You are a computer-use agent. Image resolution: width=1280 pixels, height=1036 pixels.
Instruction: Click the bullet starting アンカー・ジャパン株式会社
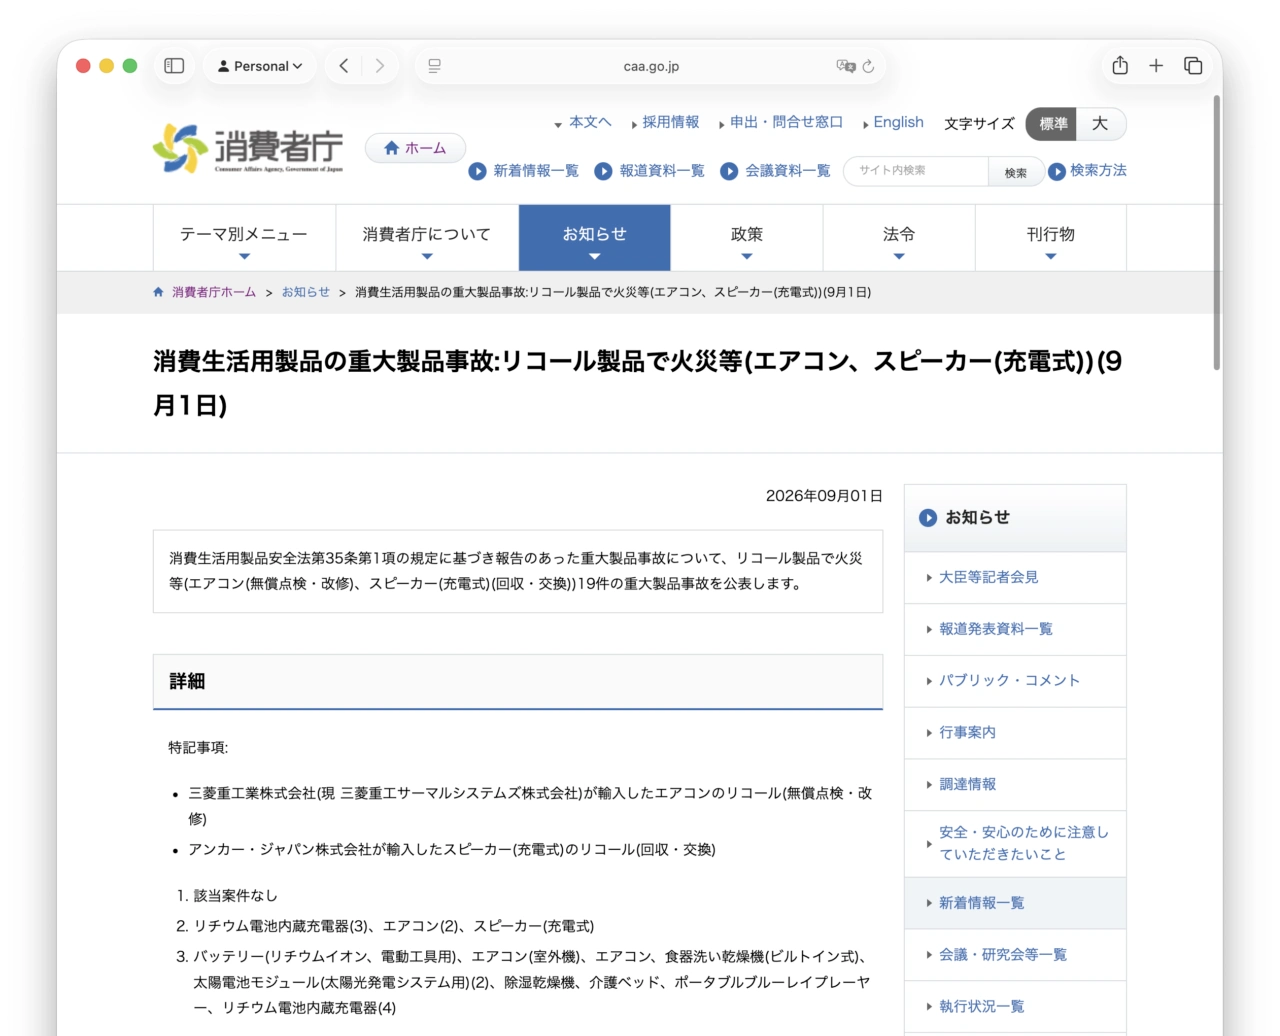click(452, 850)
